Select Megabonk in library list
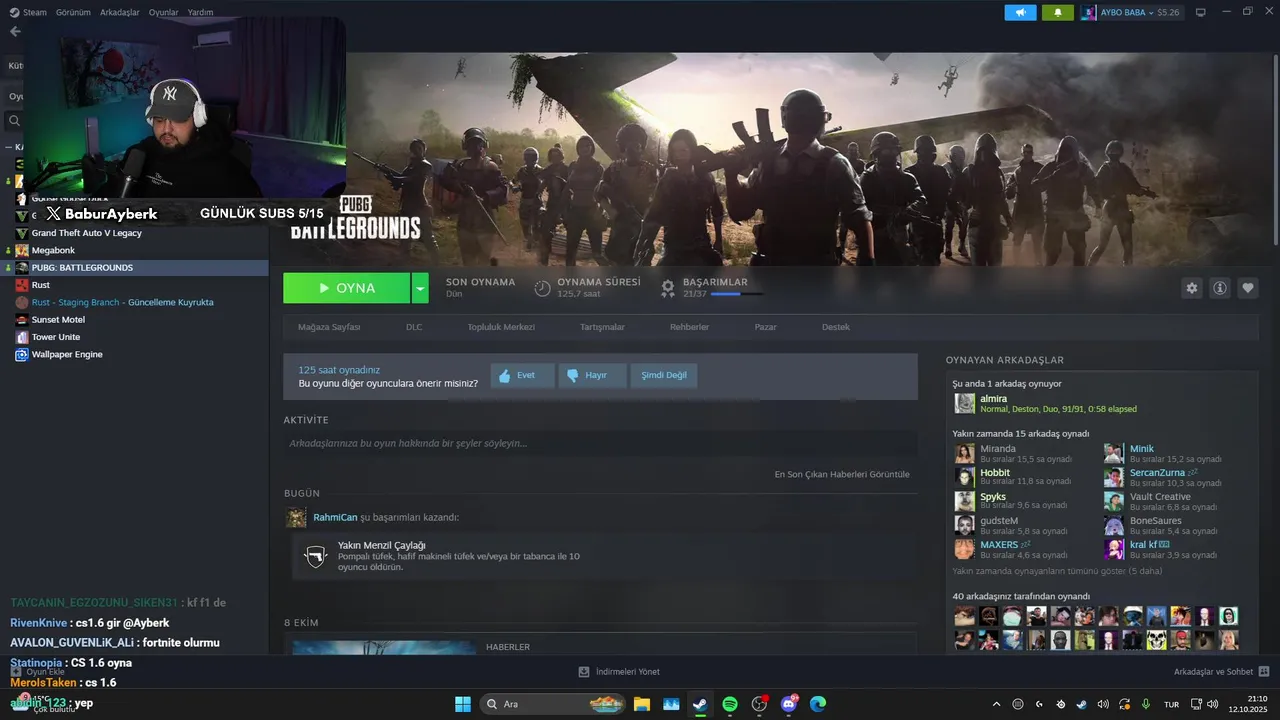Image resolution: width=1280 pixels, height=720 pixels. [53, 250]
